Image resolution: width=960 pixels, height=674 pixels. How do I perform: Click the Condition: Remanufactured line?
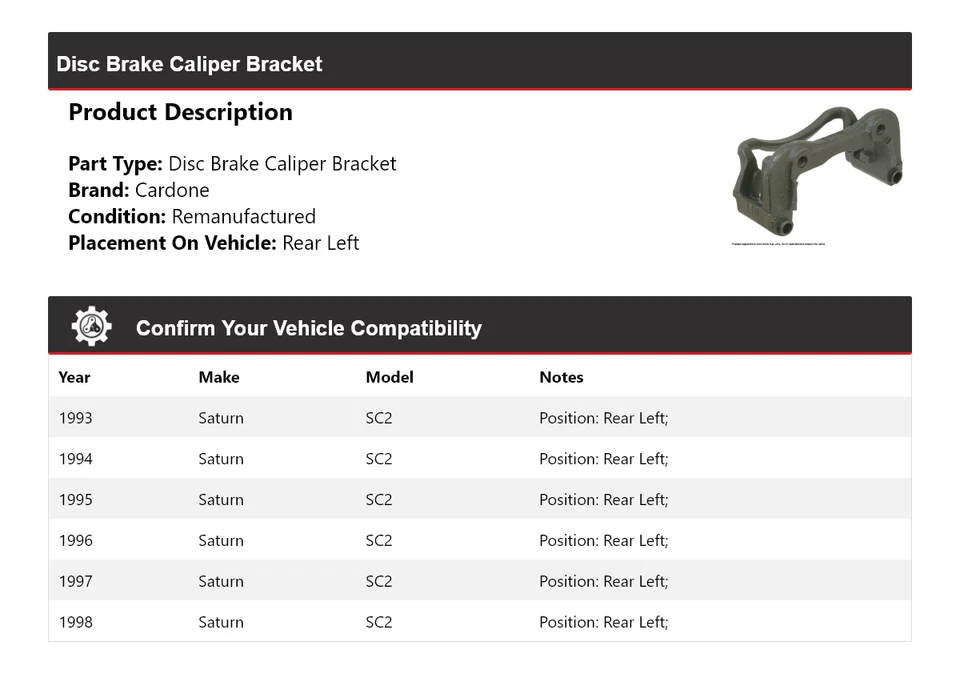(192, 216)
